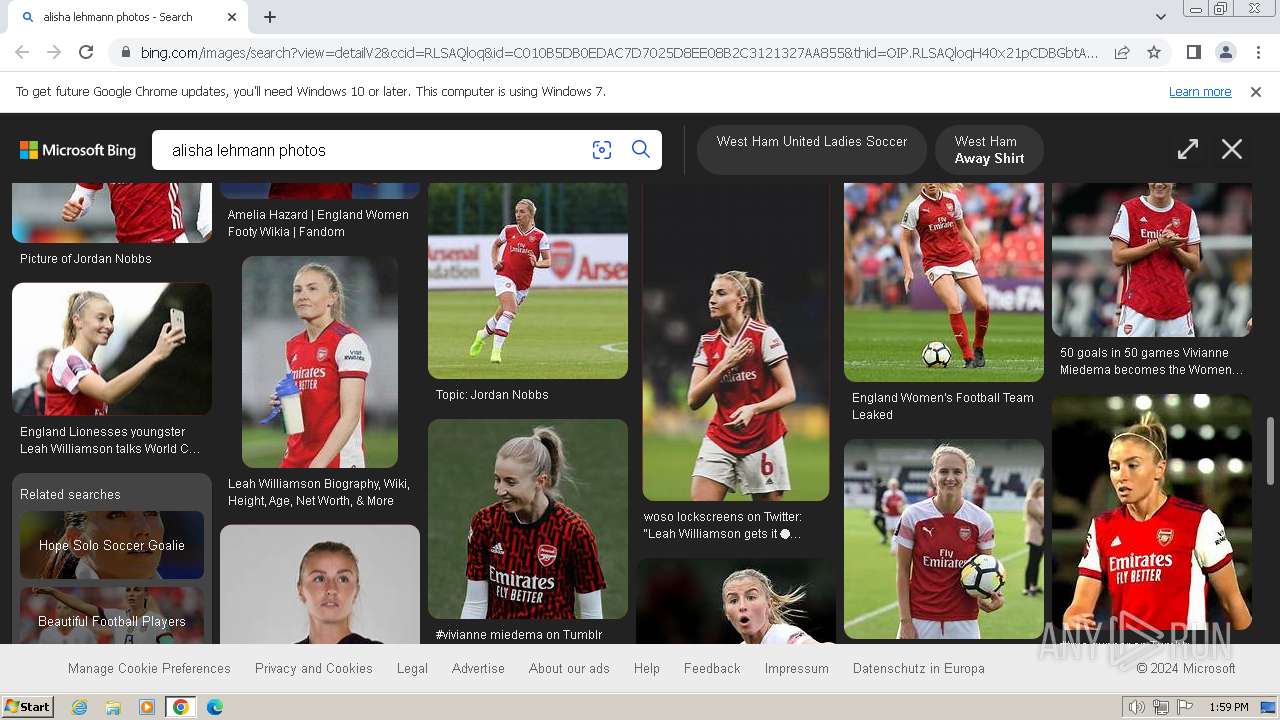Open Amelia Hazard England Women Footy Wikia link
Viewport: 1280px width, 720px height.
tap(318, 223)
